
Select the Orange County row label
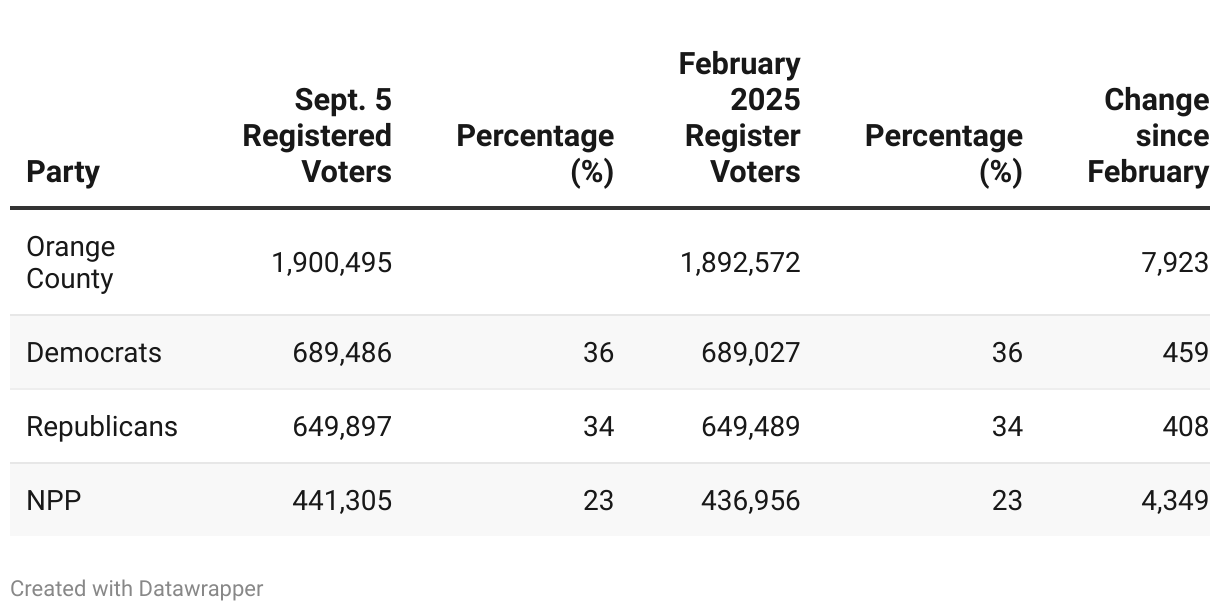[x=71, y=263]
